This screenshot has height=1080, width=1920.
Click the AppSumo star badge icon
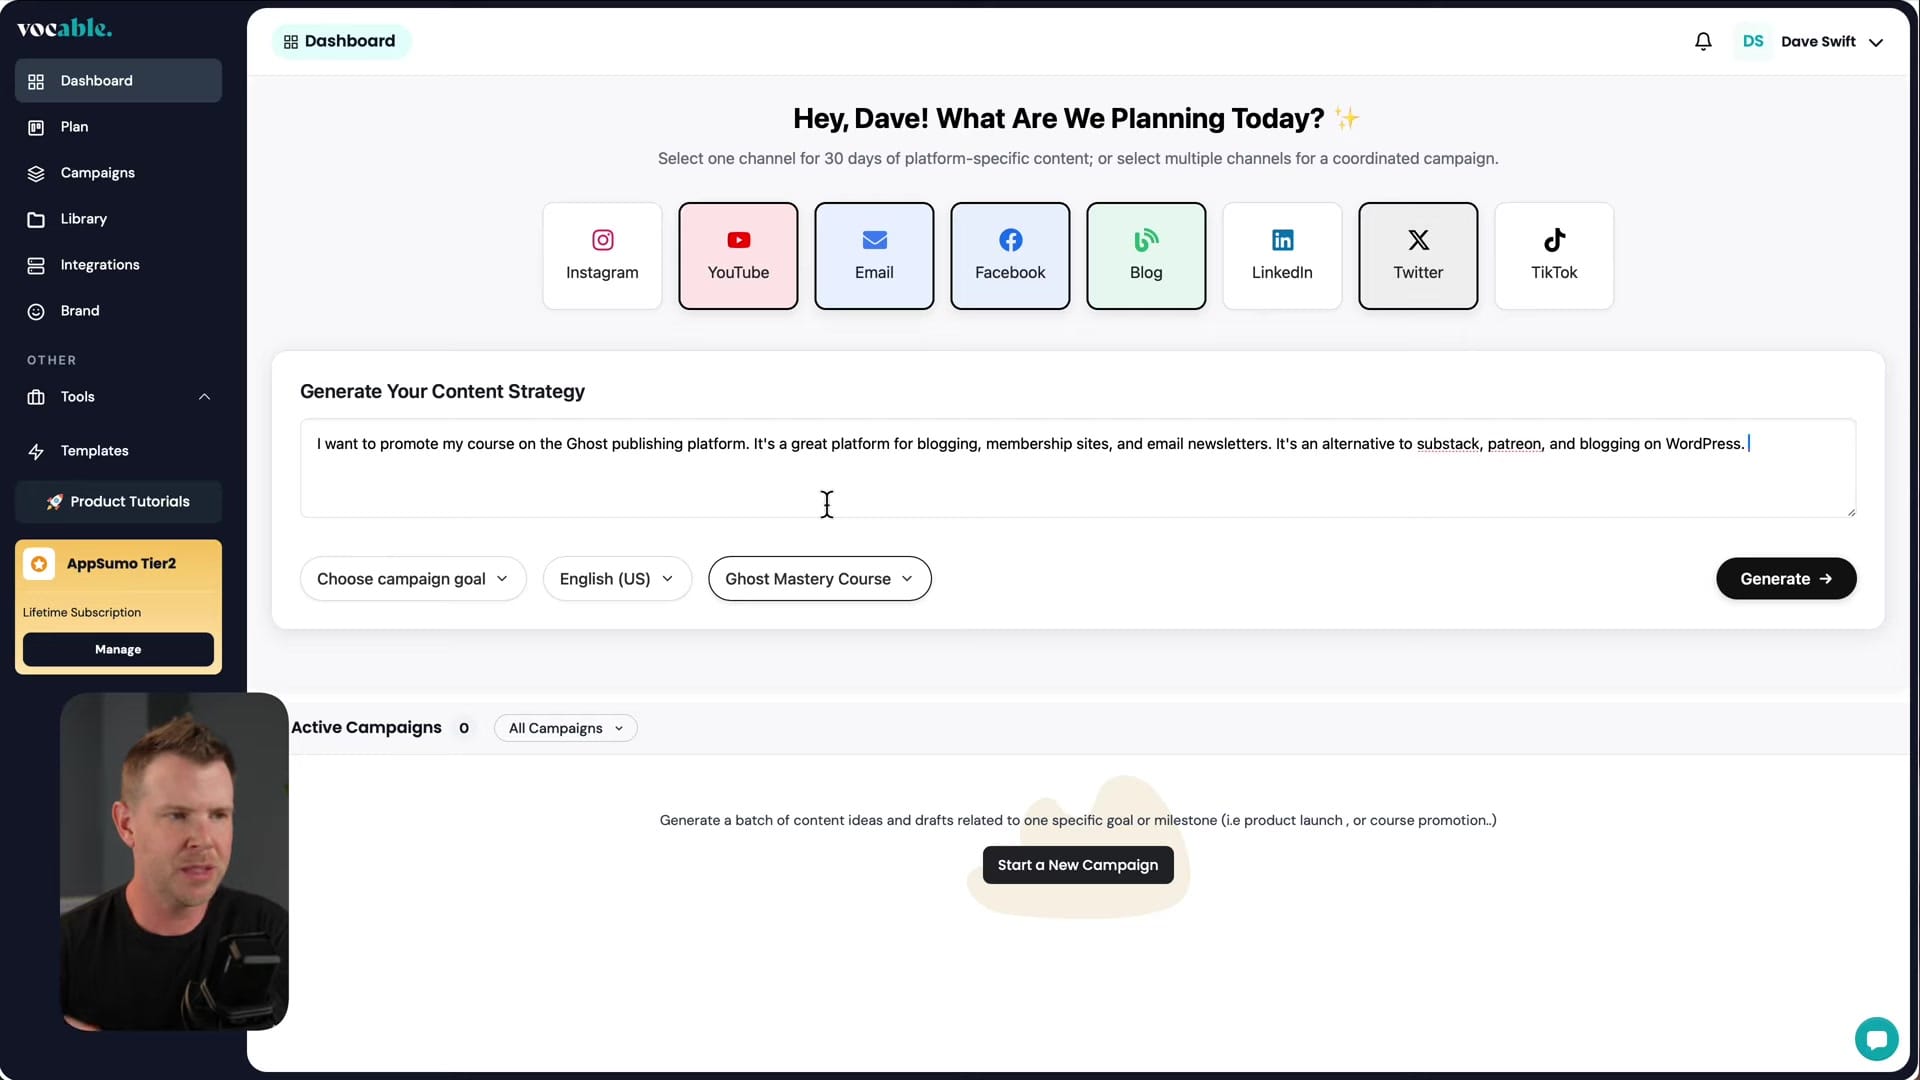point(39,564)
